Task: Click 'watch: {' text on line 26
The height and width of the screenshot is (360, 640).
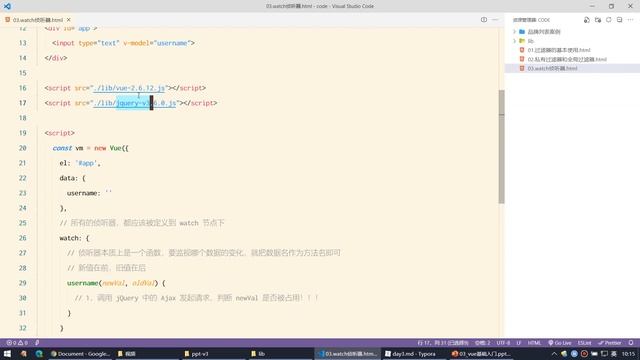Action: pyautogui.click(x=74, y=238)
